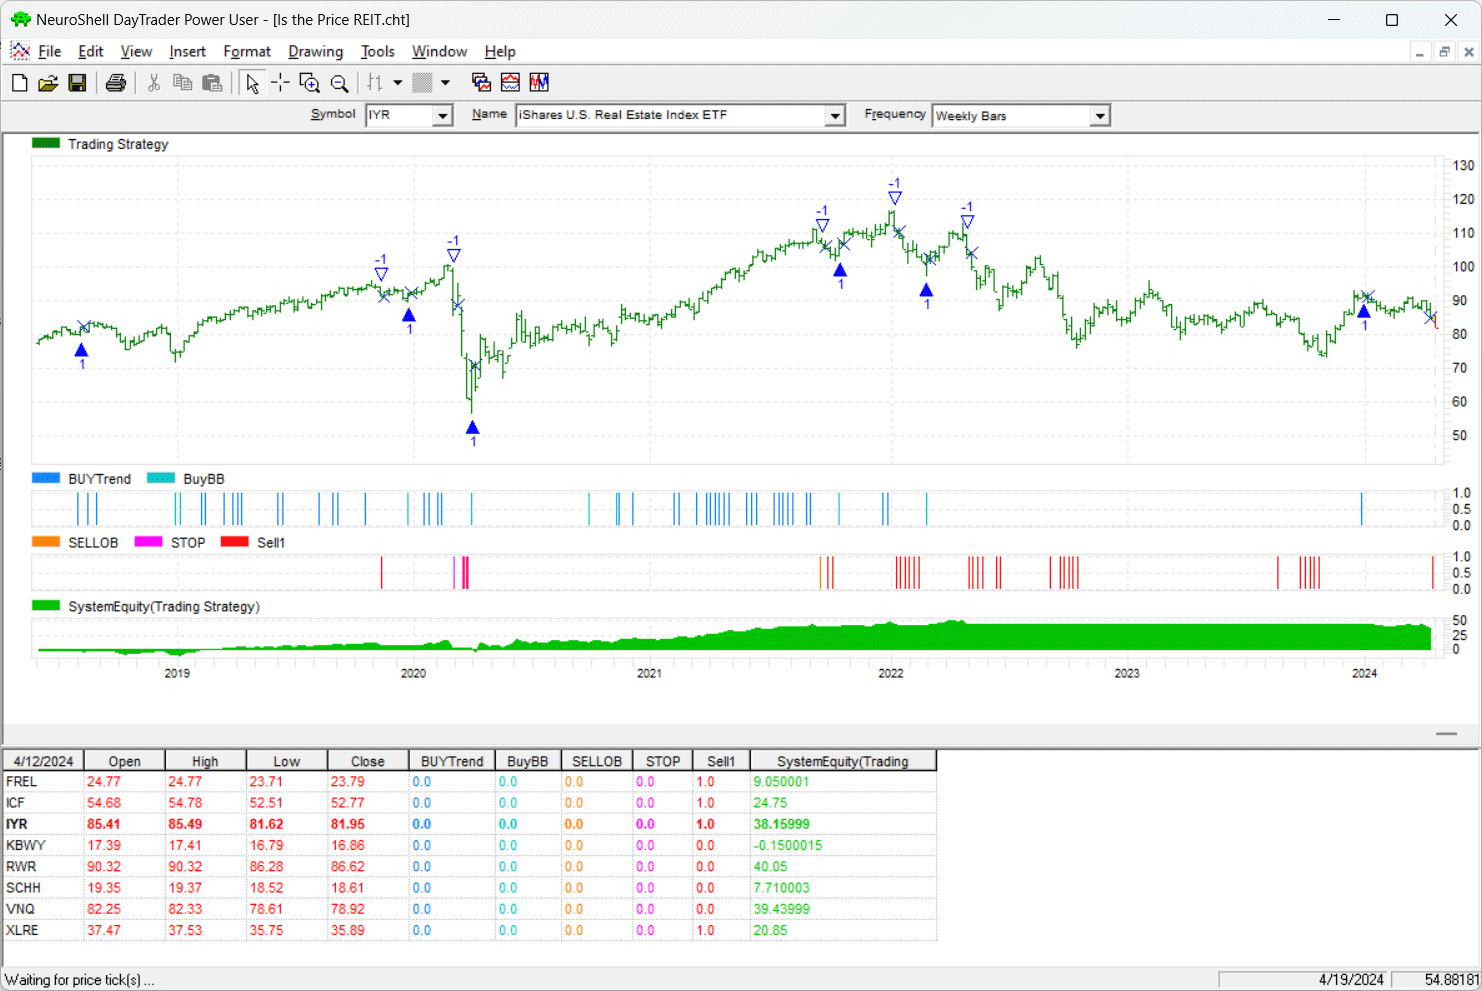
Task: Click the SystemEquity(Trading column header
Action: pyautogui.click(x=843, y=761)
